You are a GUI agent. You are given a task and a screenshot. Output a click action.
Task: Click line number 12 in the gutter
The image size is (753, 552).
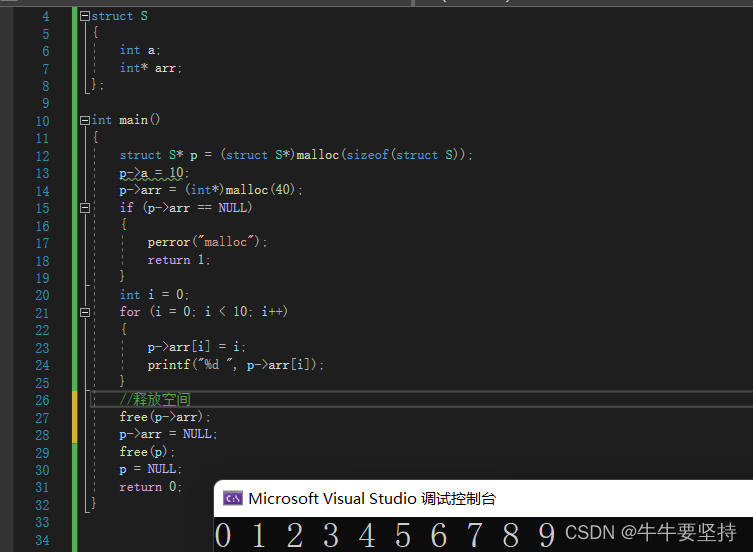[x=42, y=156]
